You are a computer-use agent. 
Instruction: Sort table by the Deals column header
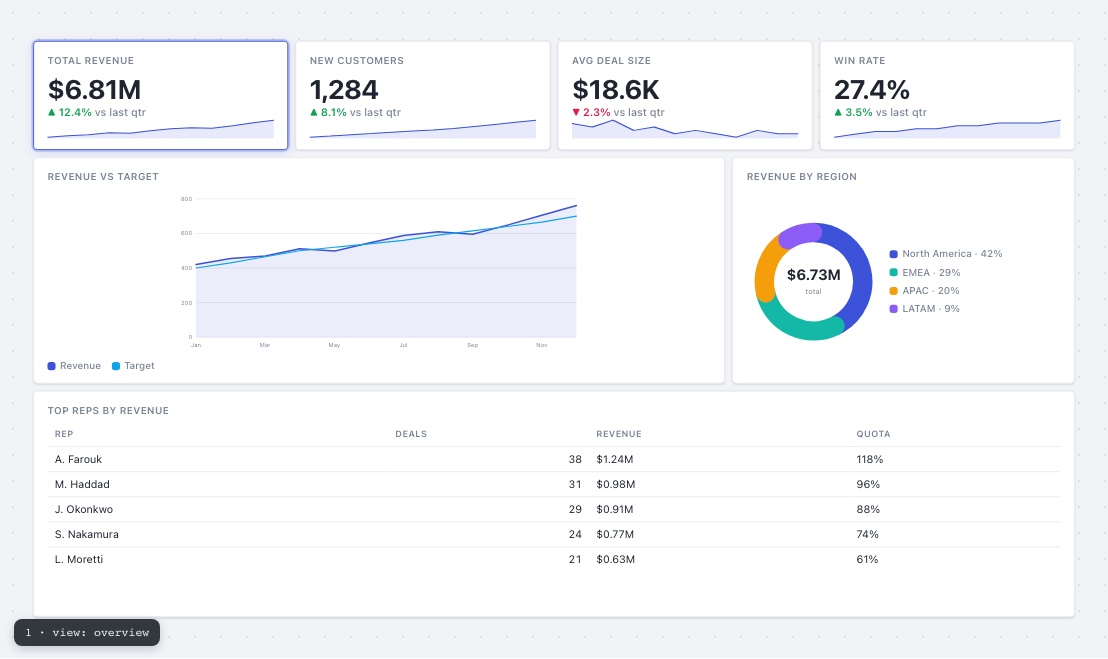pyautogui.click(x=411, y=434)
